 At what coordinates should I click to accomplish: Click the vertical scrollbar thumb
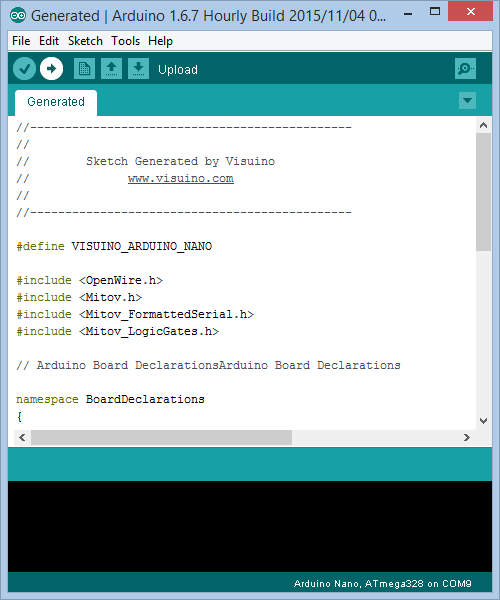pyautogui.click(x=484, y=192)
